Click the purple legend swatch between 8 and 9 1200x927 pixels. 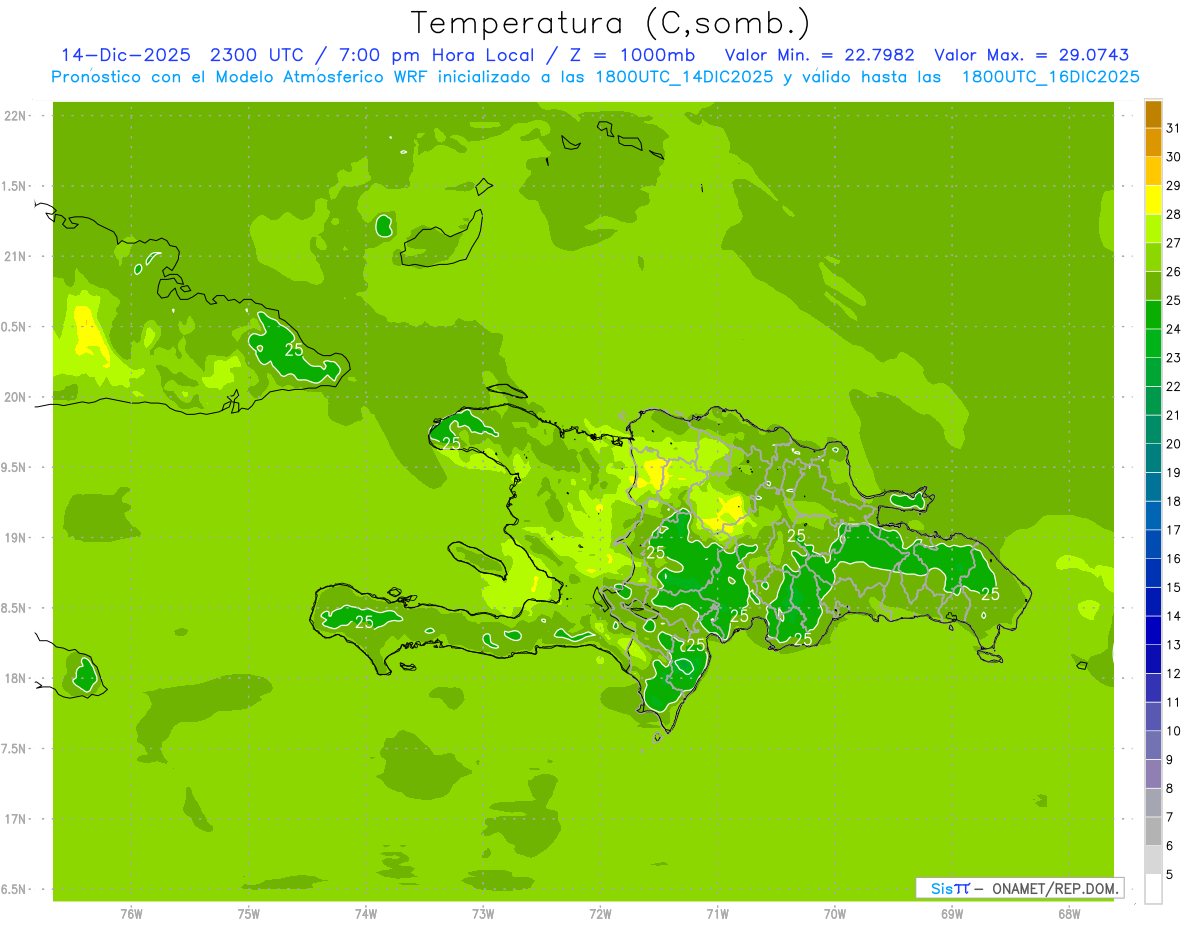click(x=1153, y=774)
